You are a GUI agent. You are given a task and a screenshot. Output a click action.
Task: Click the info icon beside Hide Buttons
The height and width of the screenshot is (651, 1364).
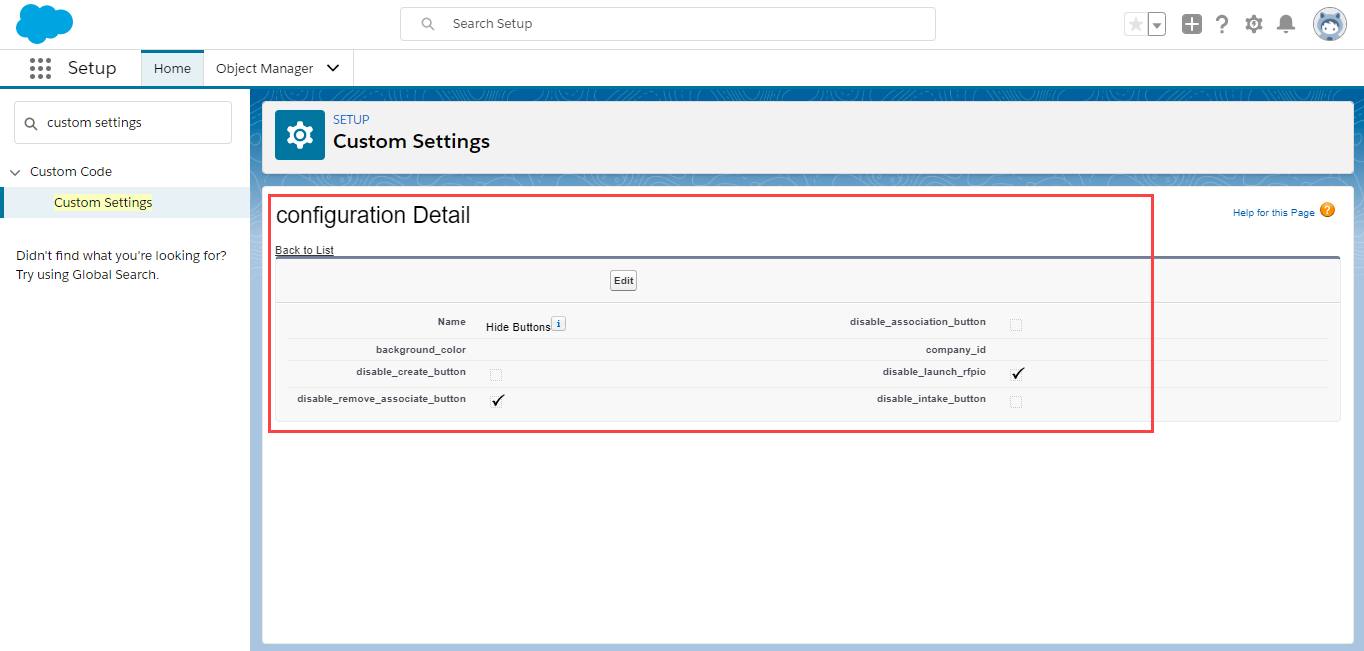[x=559, y=324]
